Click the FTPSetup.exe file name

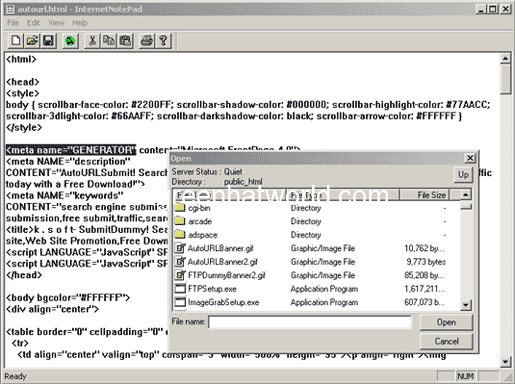point(212,289)
